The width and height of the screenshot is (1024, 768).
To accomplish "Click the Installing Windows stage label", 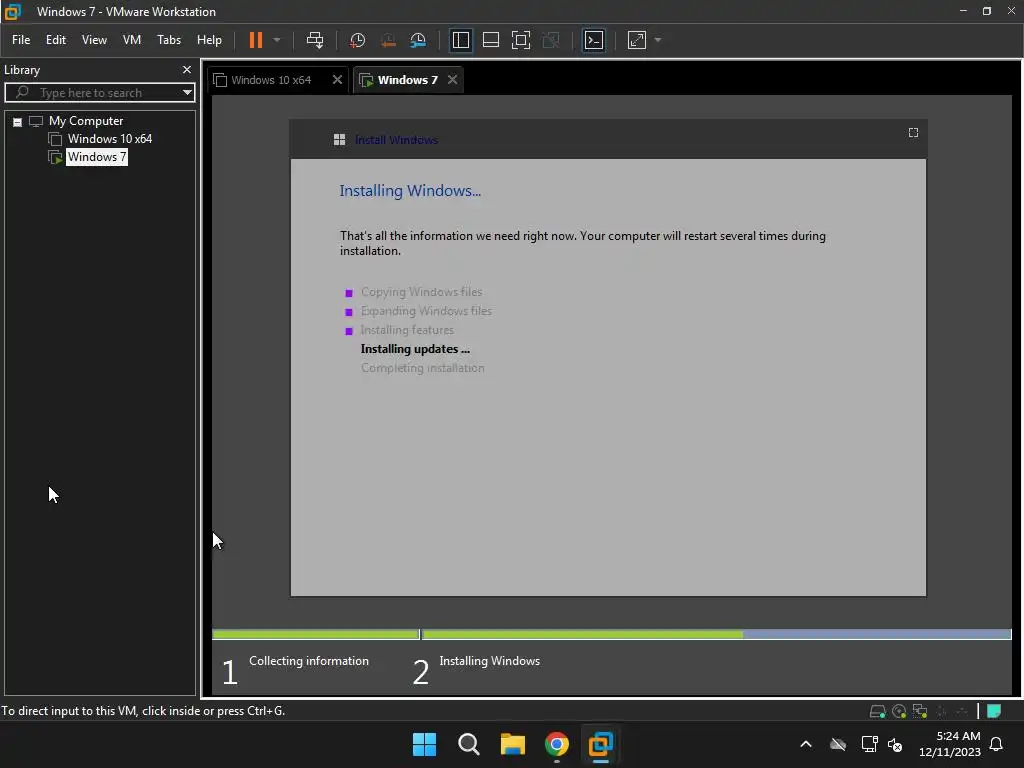I will point(489,661).
